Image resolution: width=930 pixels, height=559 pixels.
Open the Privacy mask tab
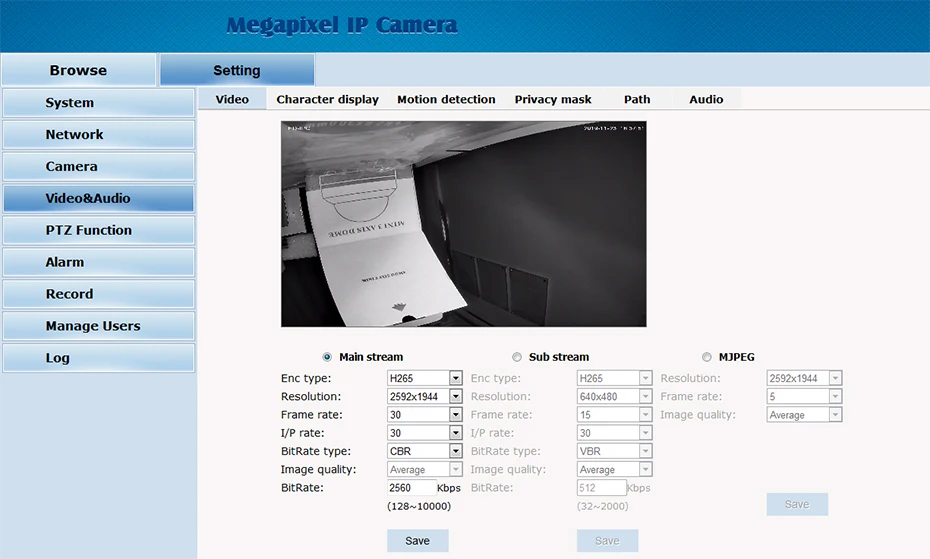[x=553, y=99]
